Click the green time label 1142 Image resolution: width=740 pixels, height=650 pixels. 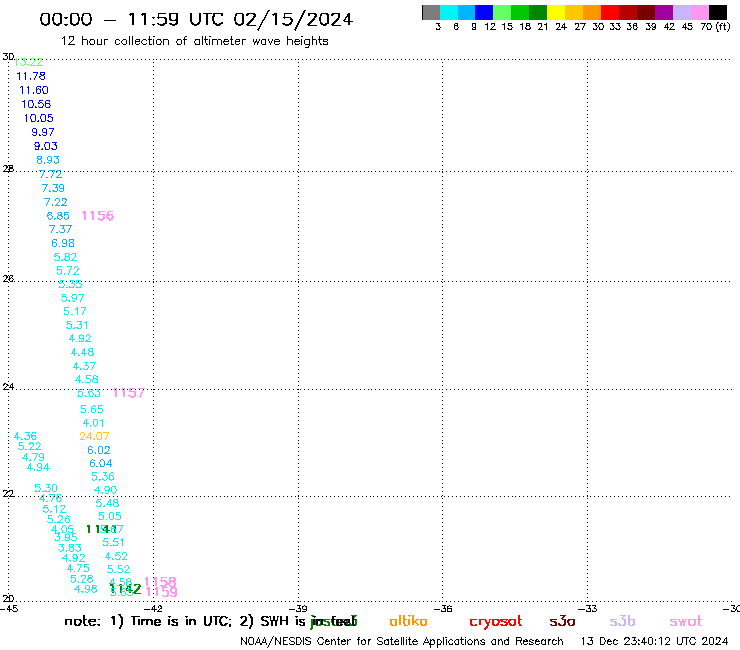[125, 589]
